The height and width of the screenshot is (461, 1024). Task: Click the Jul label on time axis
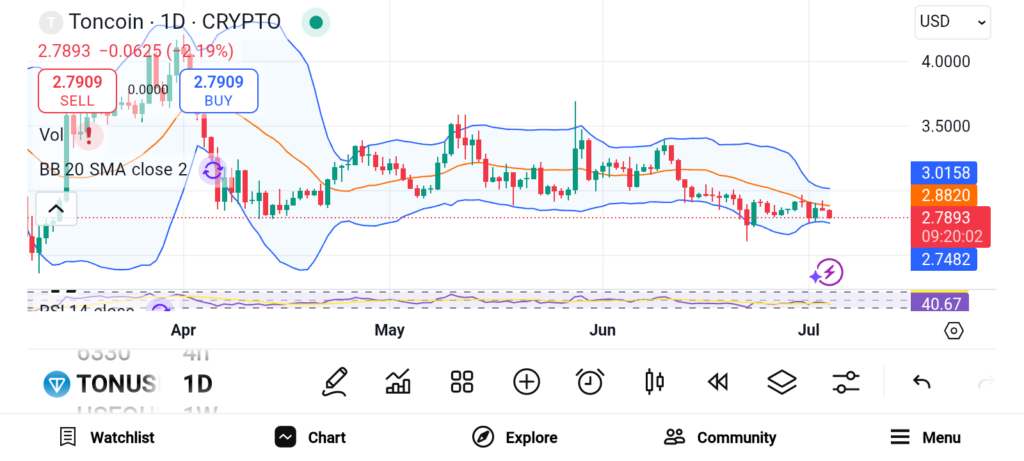[x=808, y=330]
